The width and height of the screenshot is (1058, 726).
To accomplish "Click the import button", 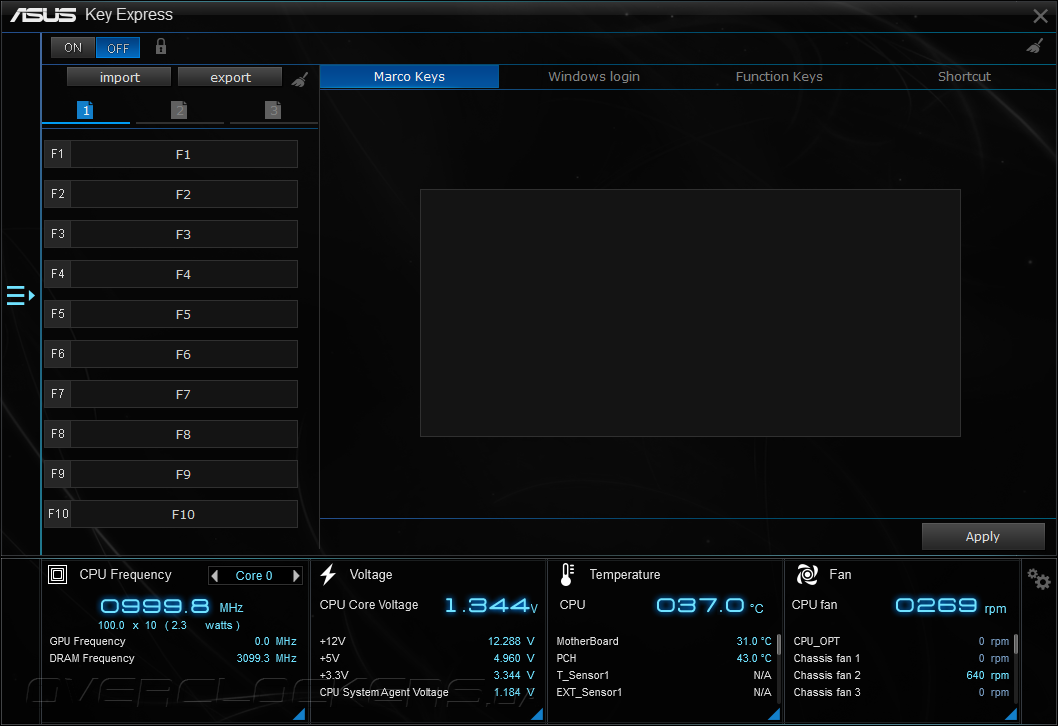I will coord(119,77).
